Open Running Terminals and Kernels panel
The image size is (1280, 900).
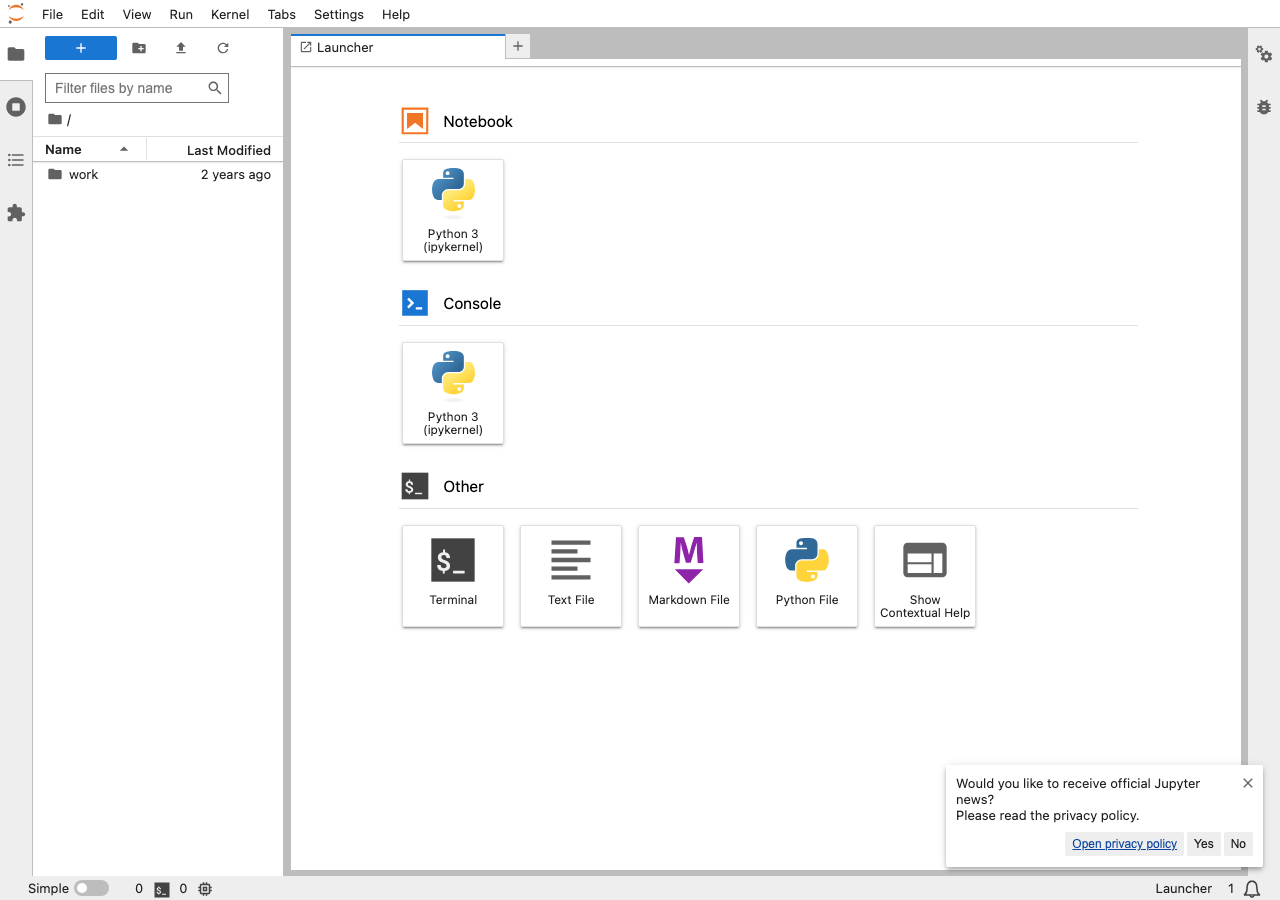point(16,107)
